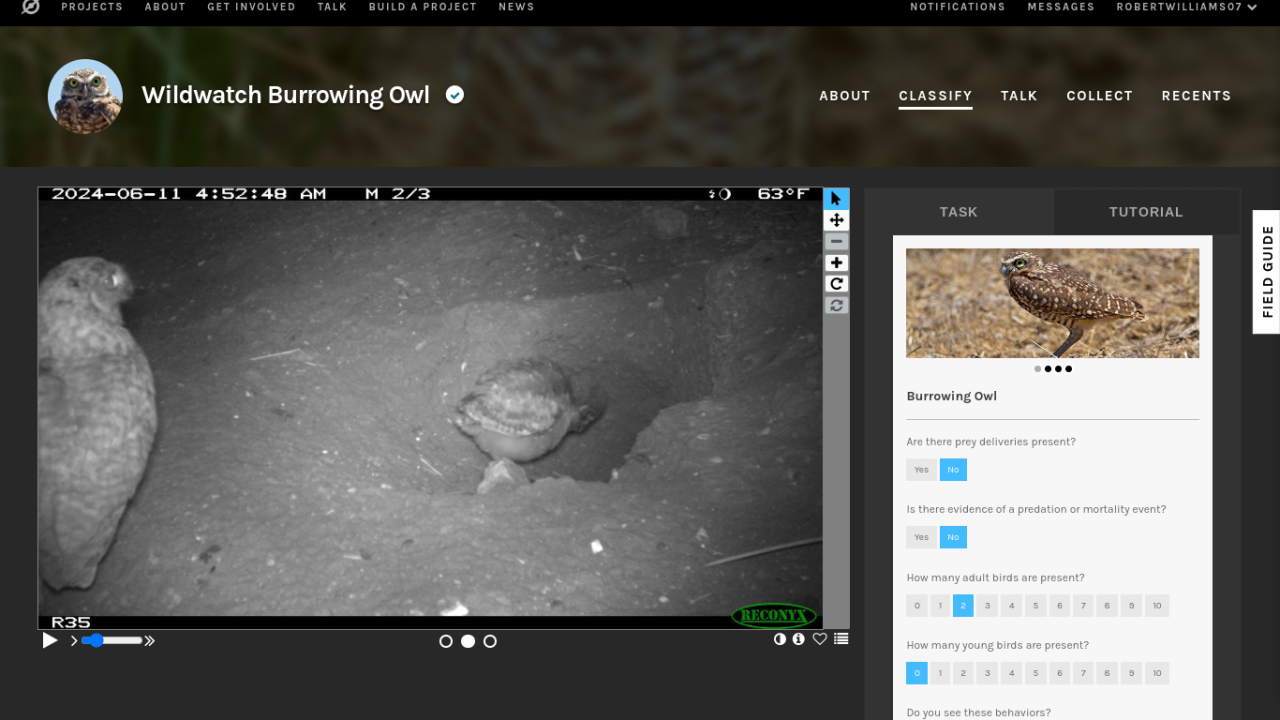The width and height of the screenshot is (1280, 720).
Task: Click the verified project checkmark badge
Action: pyautogui.click(x=455, y=95)
